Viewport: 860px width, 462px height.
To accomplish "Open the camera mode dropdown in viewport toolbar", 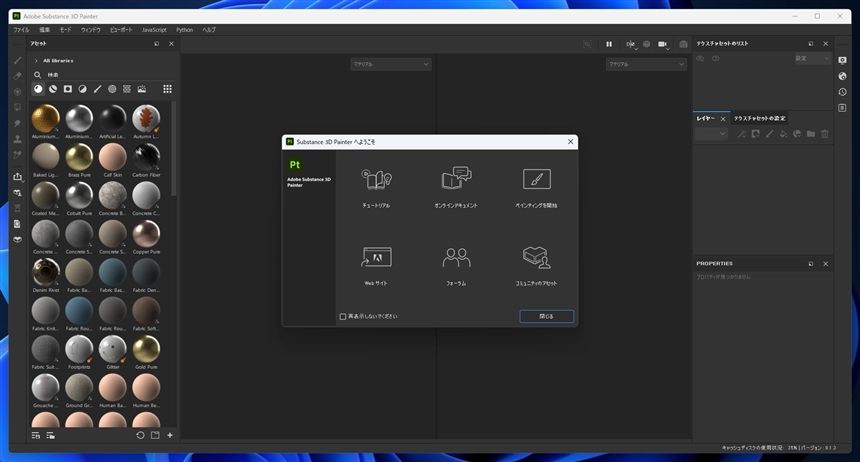I will (664, 44).
